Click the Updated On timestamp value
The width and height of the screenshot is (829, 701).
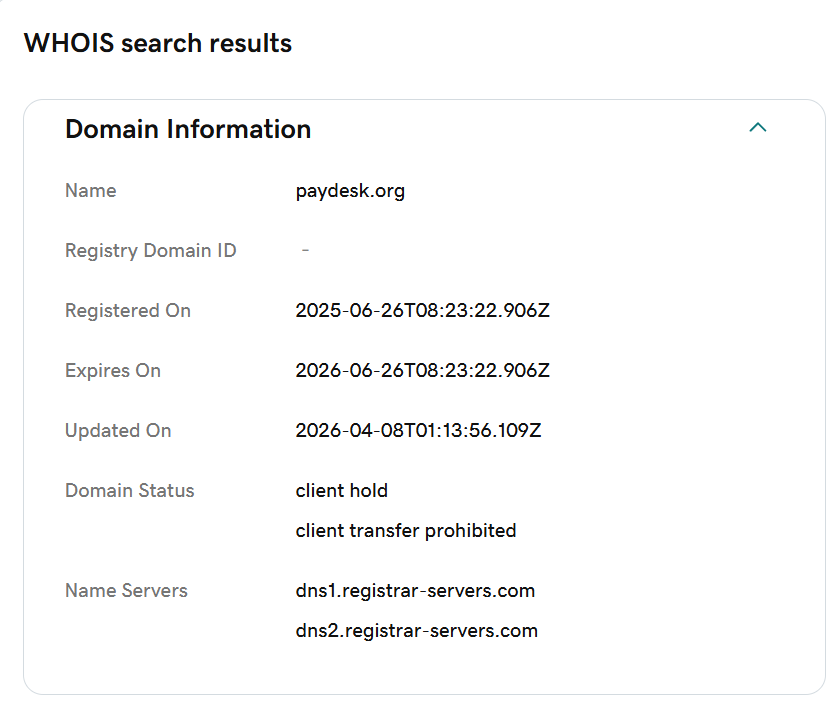(x=418, y=430)
